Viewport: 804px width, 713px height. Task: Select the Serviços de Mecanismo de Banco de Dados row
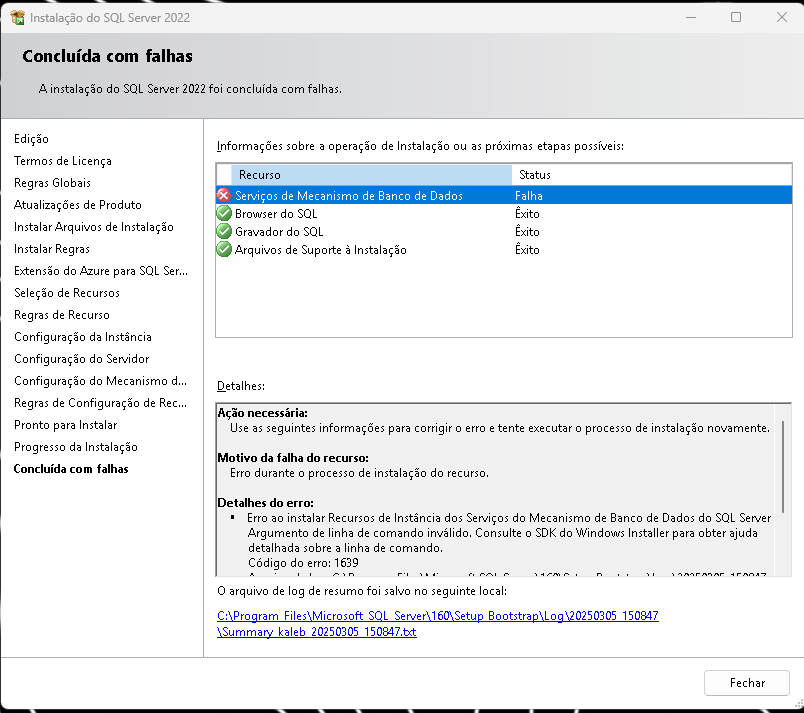coord(504,195)
